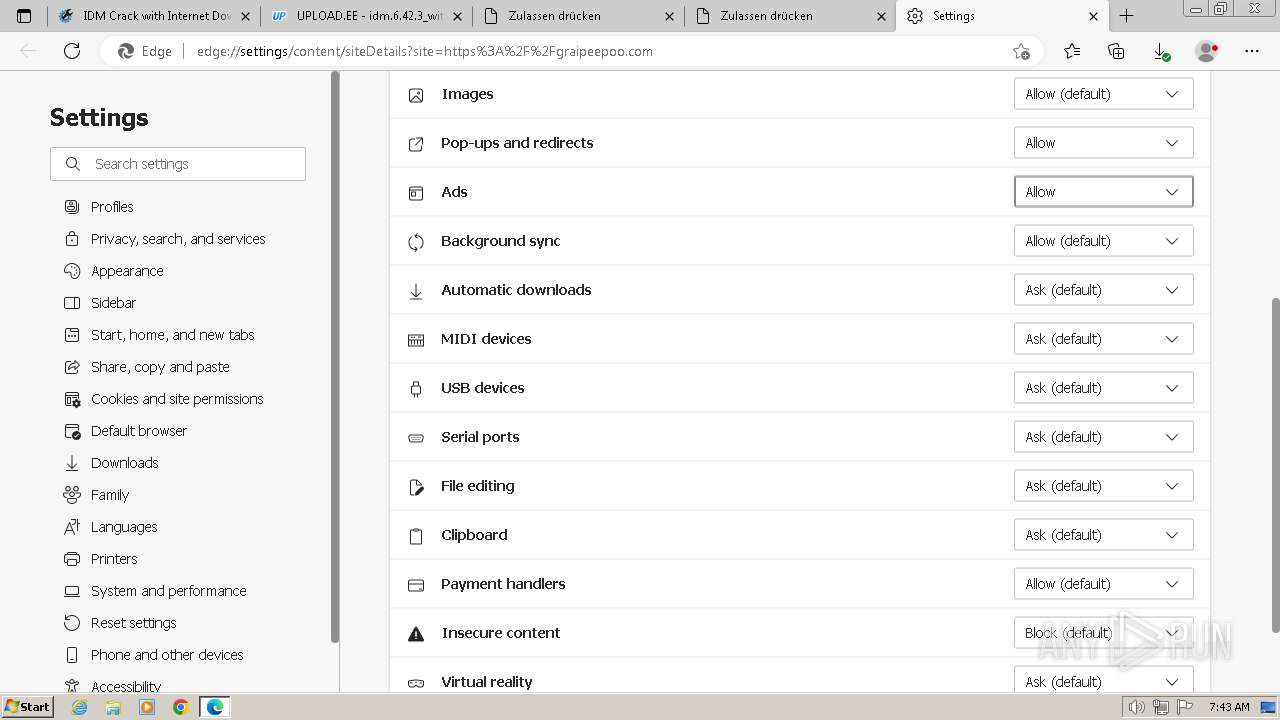Open Share, copy and paste settings

point(160,367)
